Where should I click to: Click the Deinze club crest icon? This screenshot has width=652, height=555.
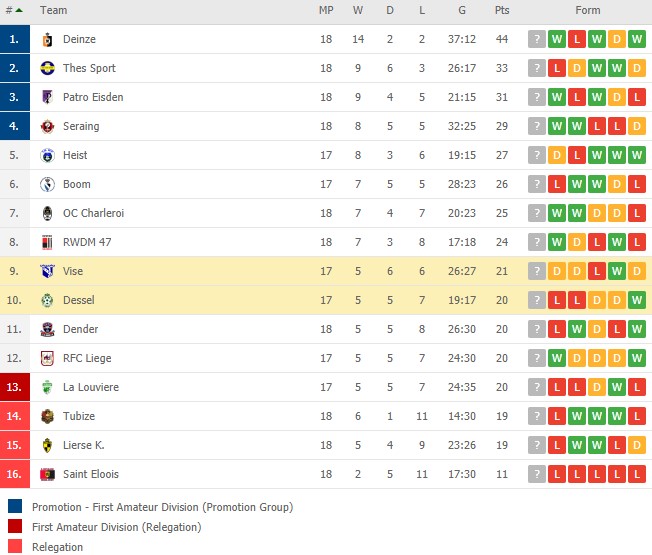[47, 39]
